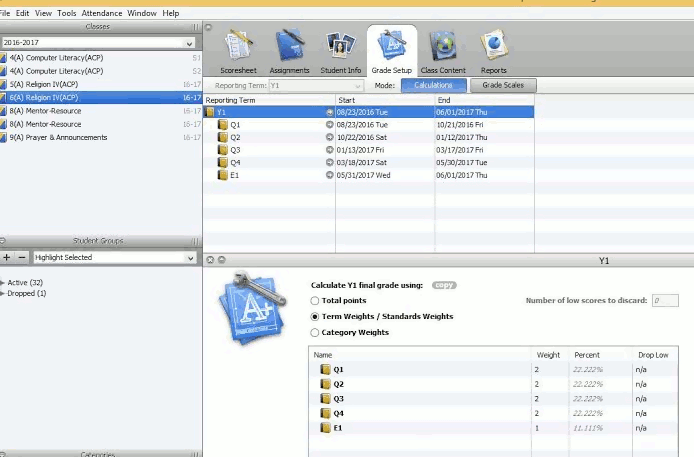Click the Q4 folder icon in weights table

coord(325,413)
